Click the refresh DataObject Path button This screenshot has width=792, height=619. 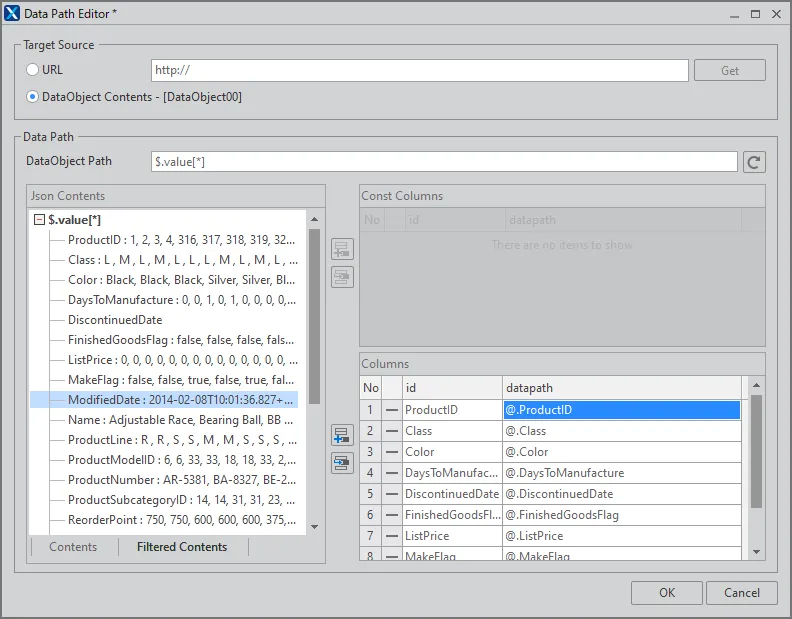pyautogui.click(x=753, y=162)
